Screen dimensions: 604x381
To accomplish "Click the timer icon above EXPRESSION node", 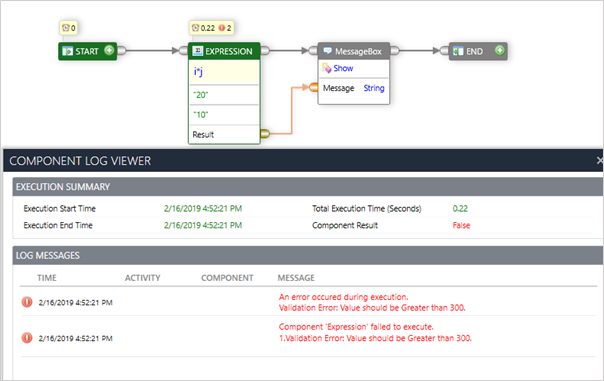I will [x=196, y=28].
